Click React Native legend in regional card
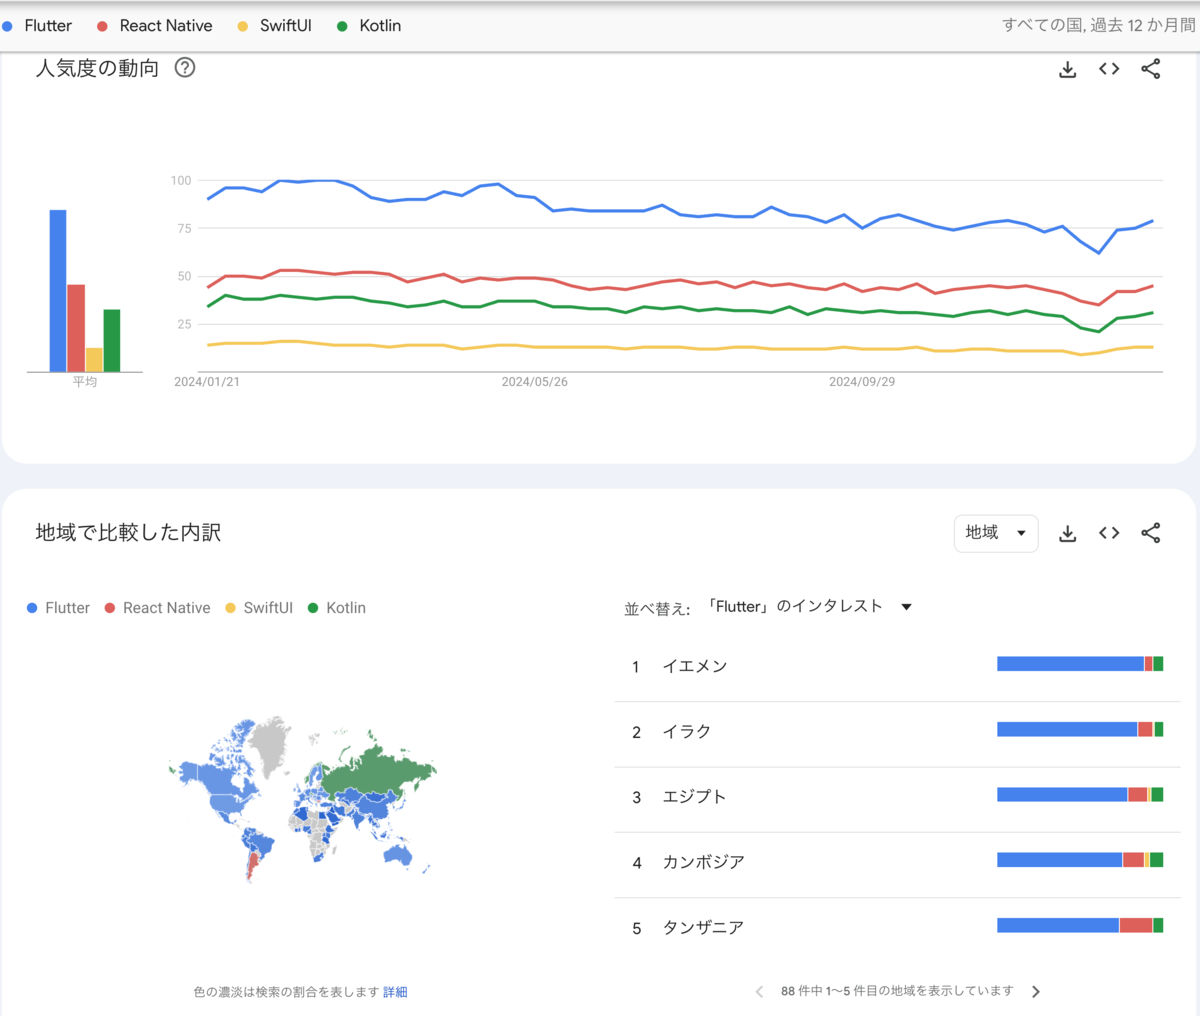Image resolution: width=1200 pixels, height=1016 pixels. coord(158,608)
